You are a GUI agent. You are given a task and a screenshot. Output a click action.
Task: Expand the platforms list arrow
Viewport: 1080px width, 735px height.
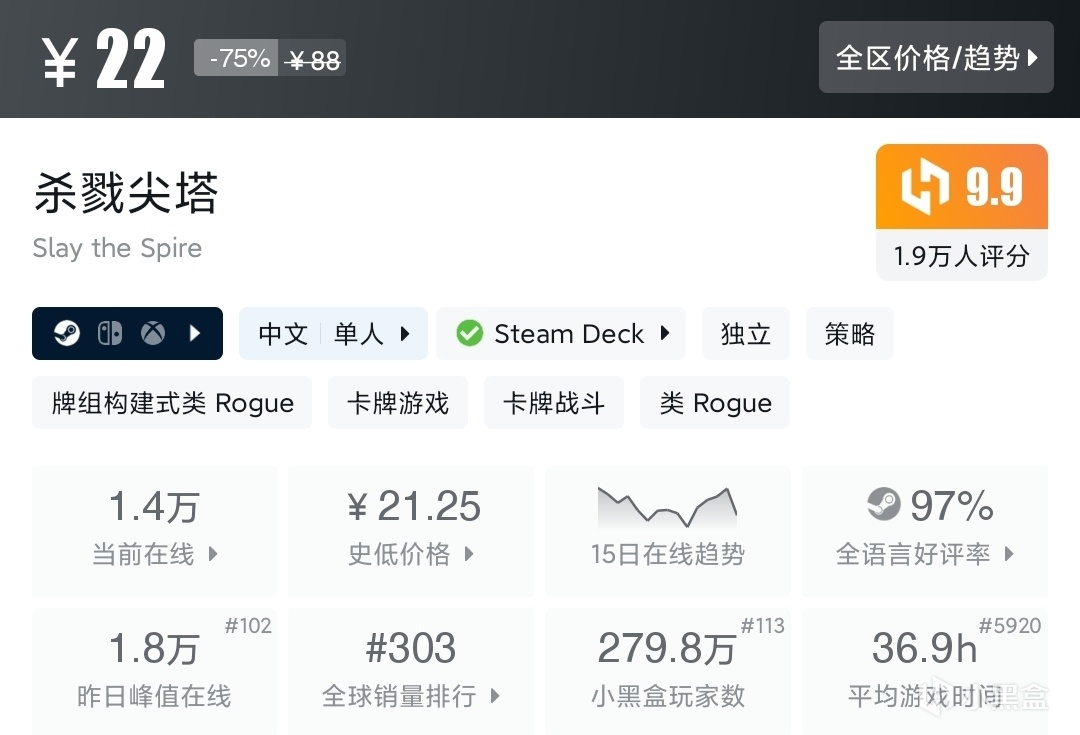(x=196, y=334)
